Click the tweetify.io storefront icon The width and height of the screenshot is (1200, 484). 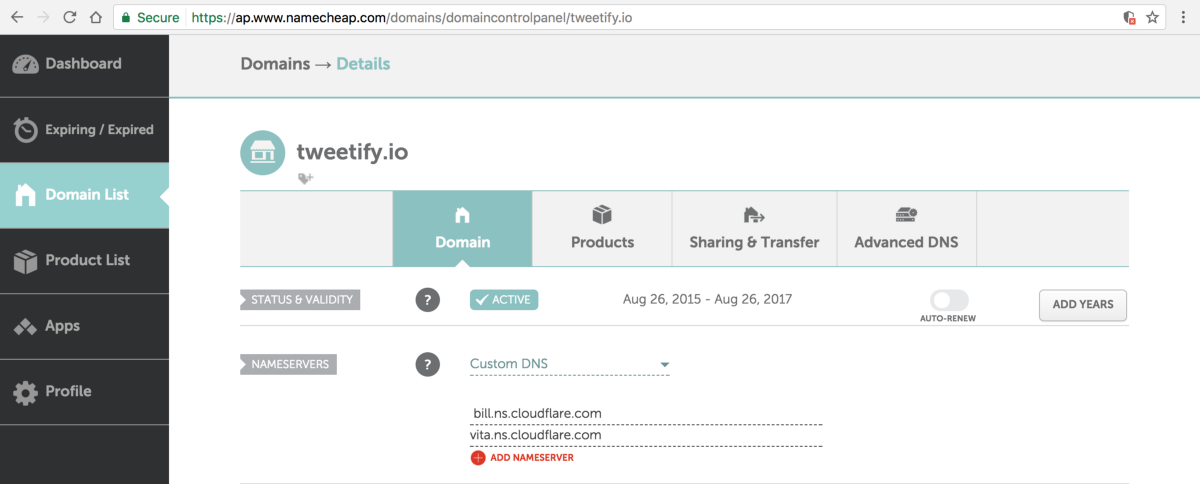[x=263, y=153]
